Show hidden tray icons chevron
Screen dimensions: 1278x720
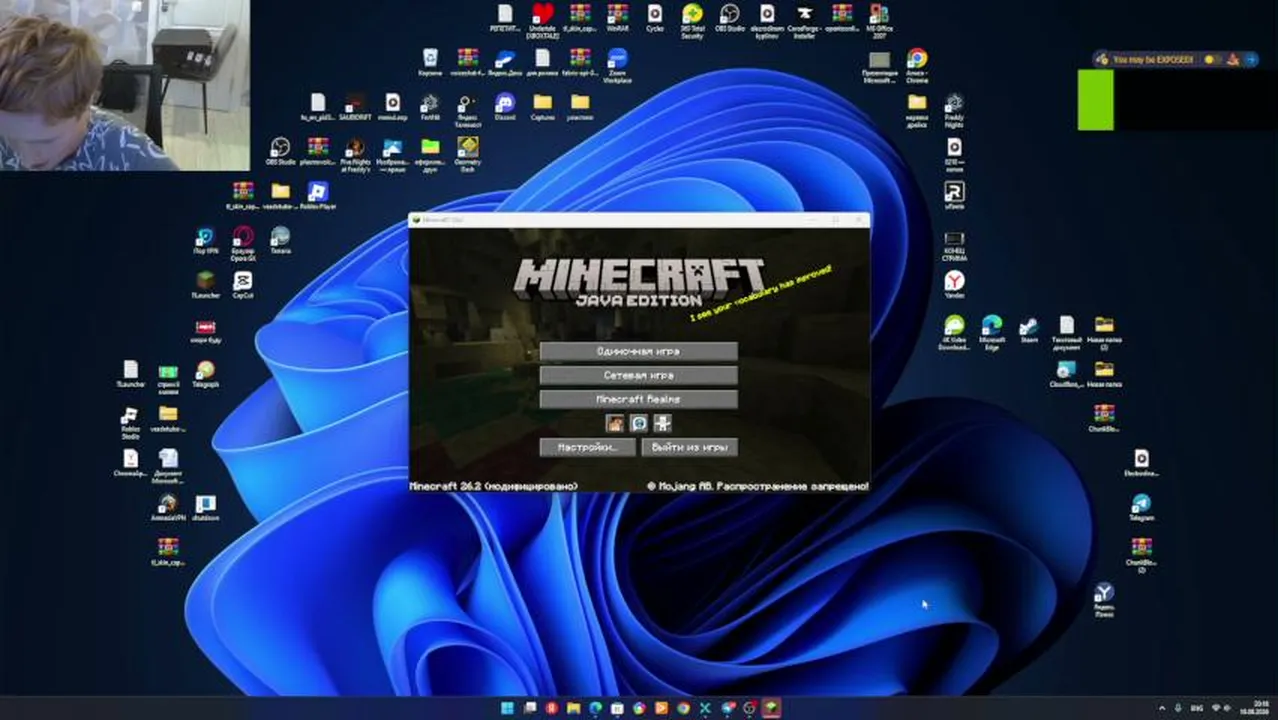pos(1161,708)
